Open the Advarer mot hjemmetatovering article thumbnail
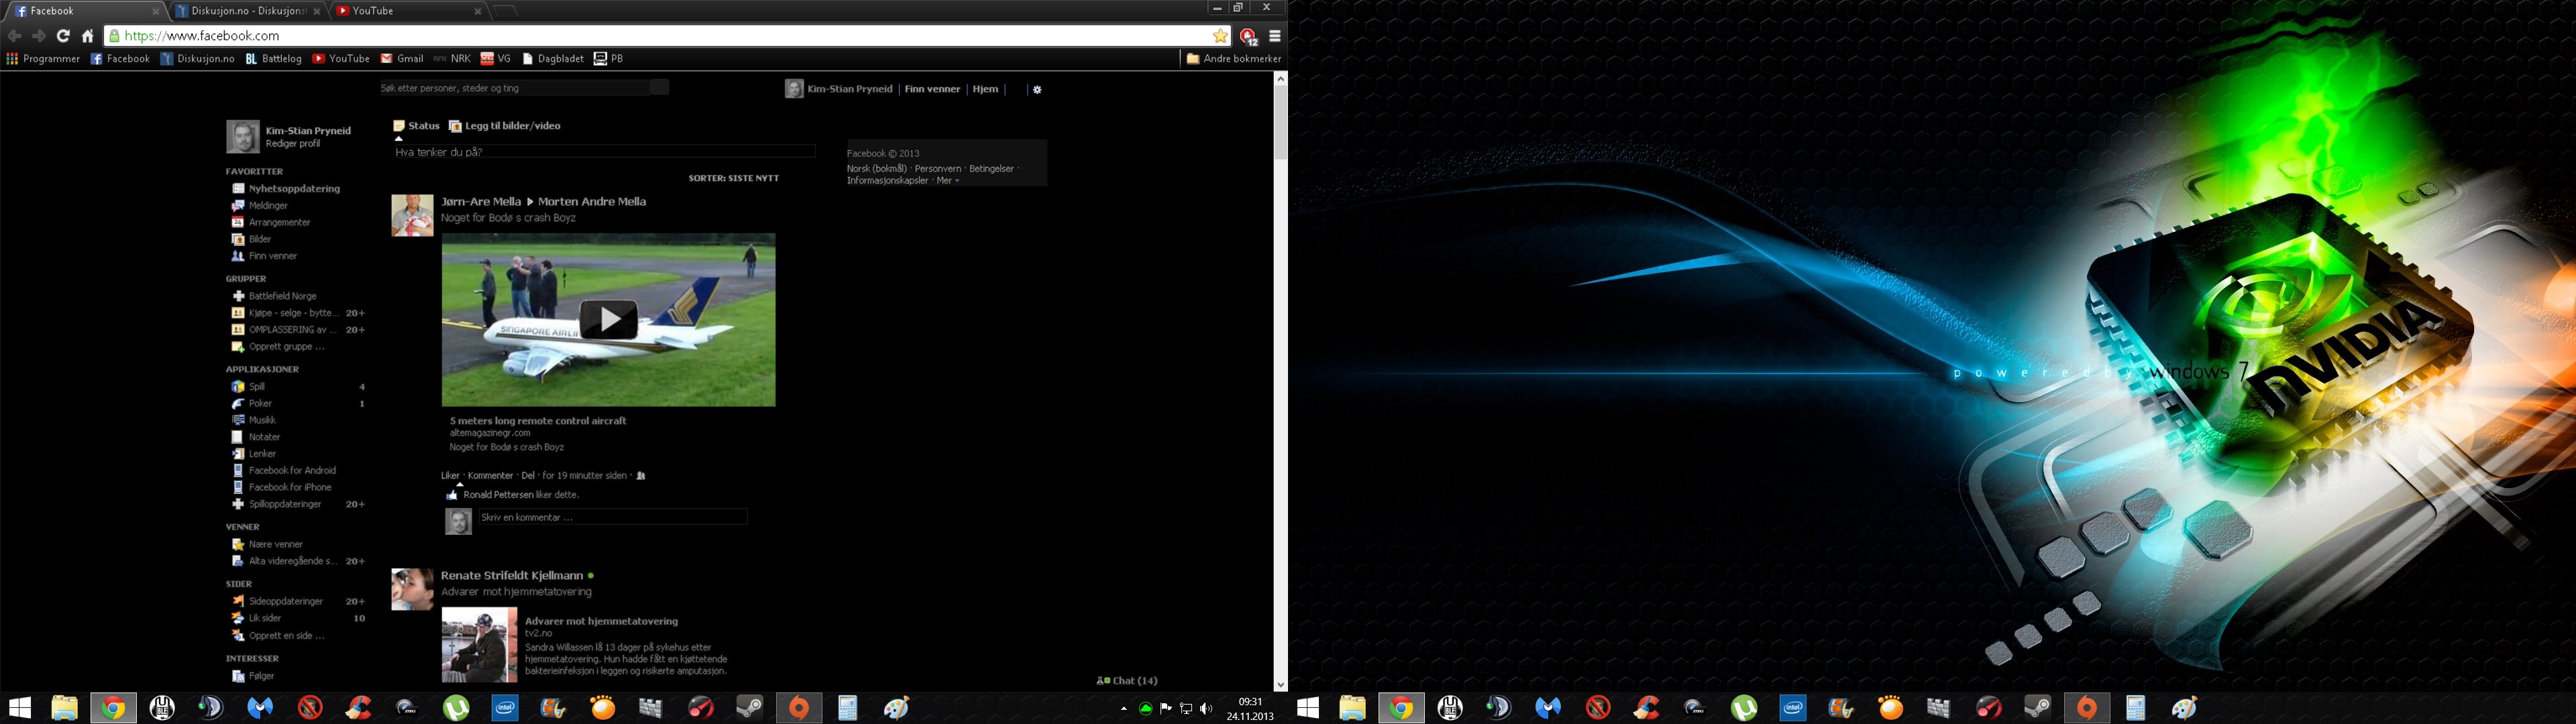Image resolution: width=2576 pixels, height=724 pixels. (480, 645)
